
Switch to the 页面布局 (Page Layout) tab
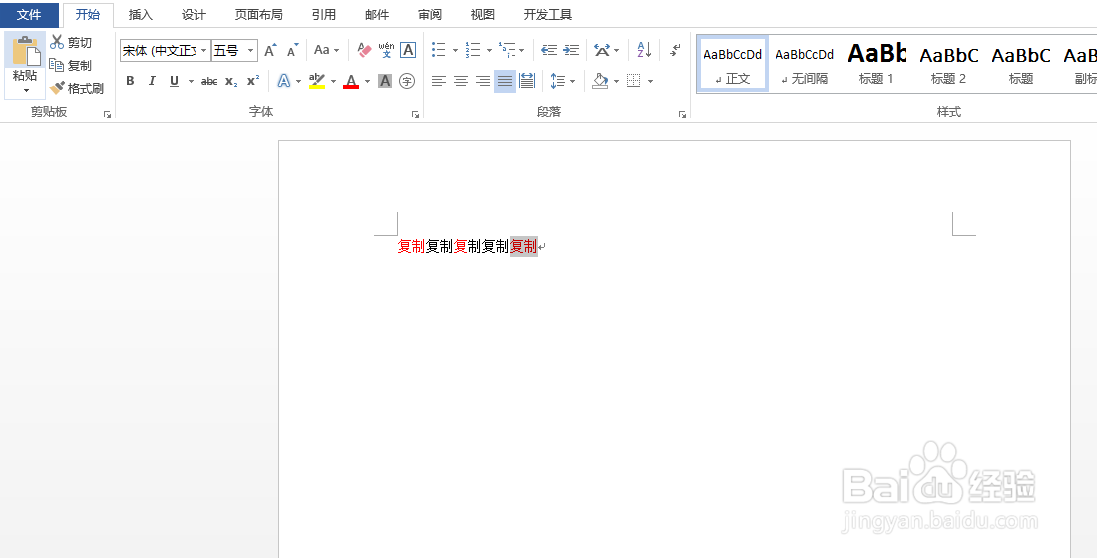pos(258,15)
